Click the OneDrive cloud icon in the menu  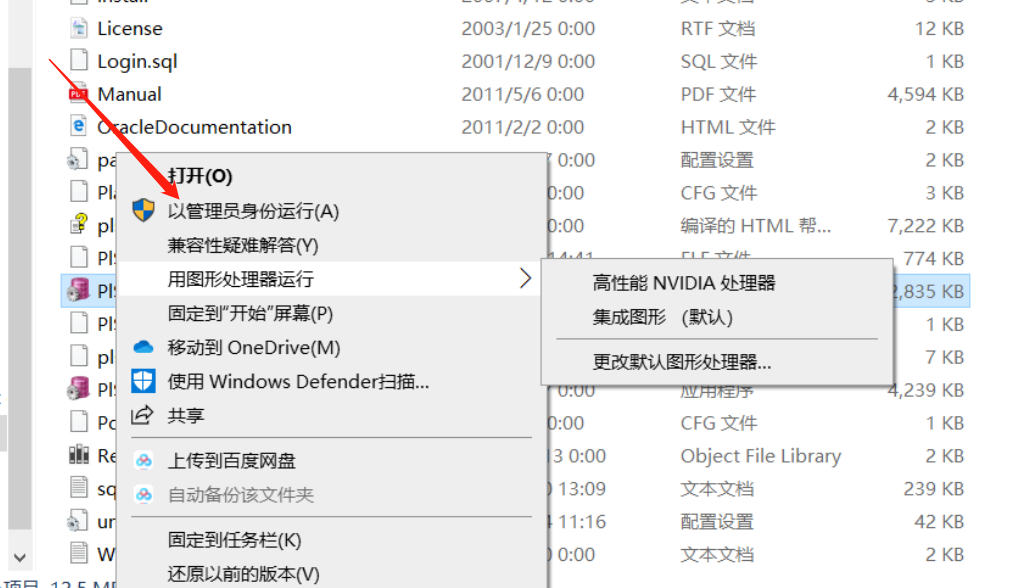coord(143,347)
